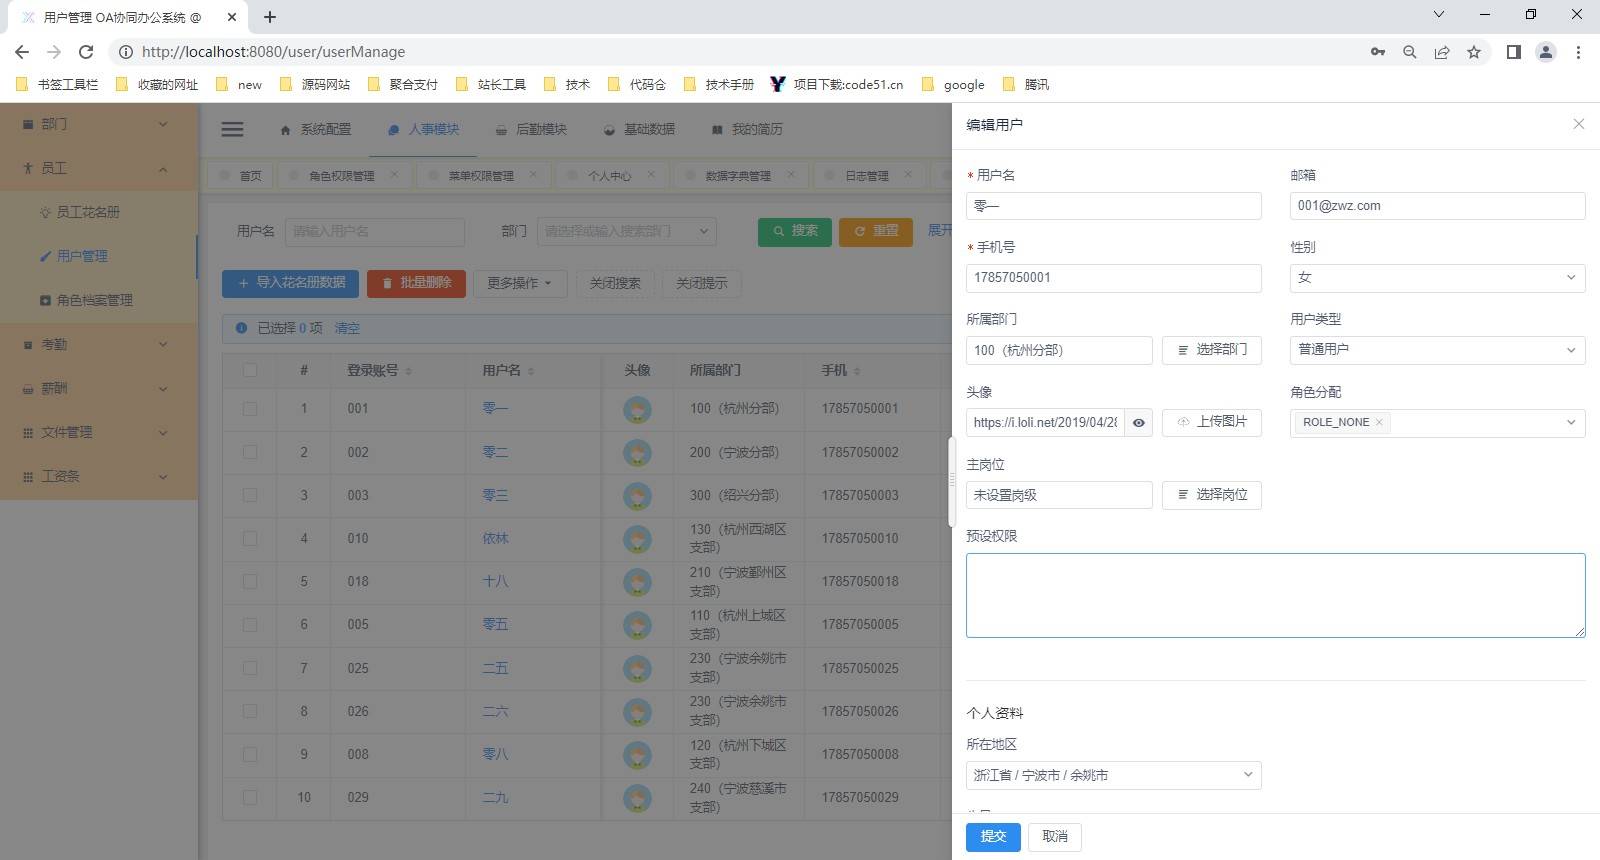Check the row for account 010
1600x860 pixels.
(250, 538)
